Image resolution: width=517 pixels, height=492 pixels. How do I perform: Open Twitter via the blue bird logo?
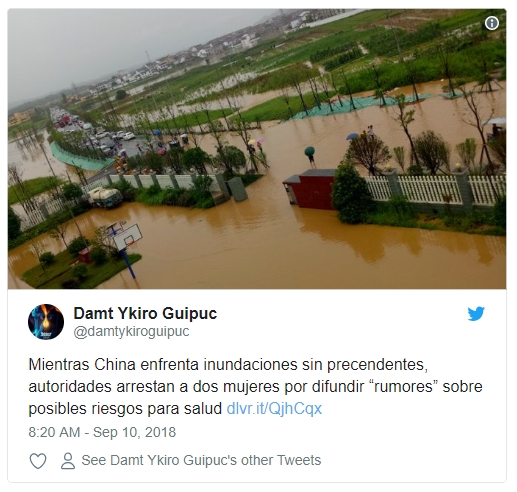[x=476, y=314]
